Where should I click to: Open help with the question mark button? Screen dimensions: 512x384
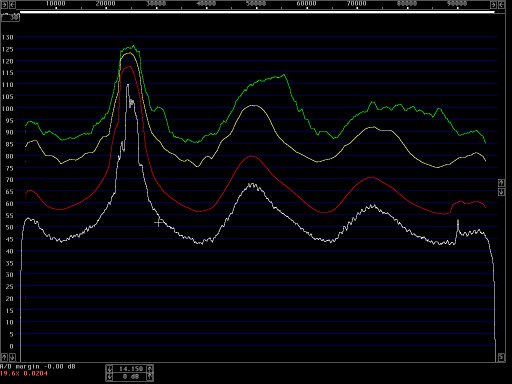click(4, 358)
